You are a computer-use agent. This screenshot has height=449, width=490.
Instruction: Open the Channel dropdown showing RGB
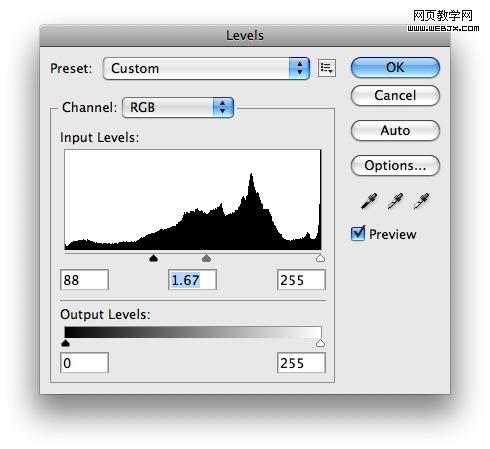tap(178, 107)
